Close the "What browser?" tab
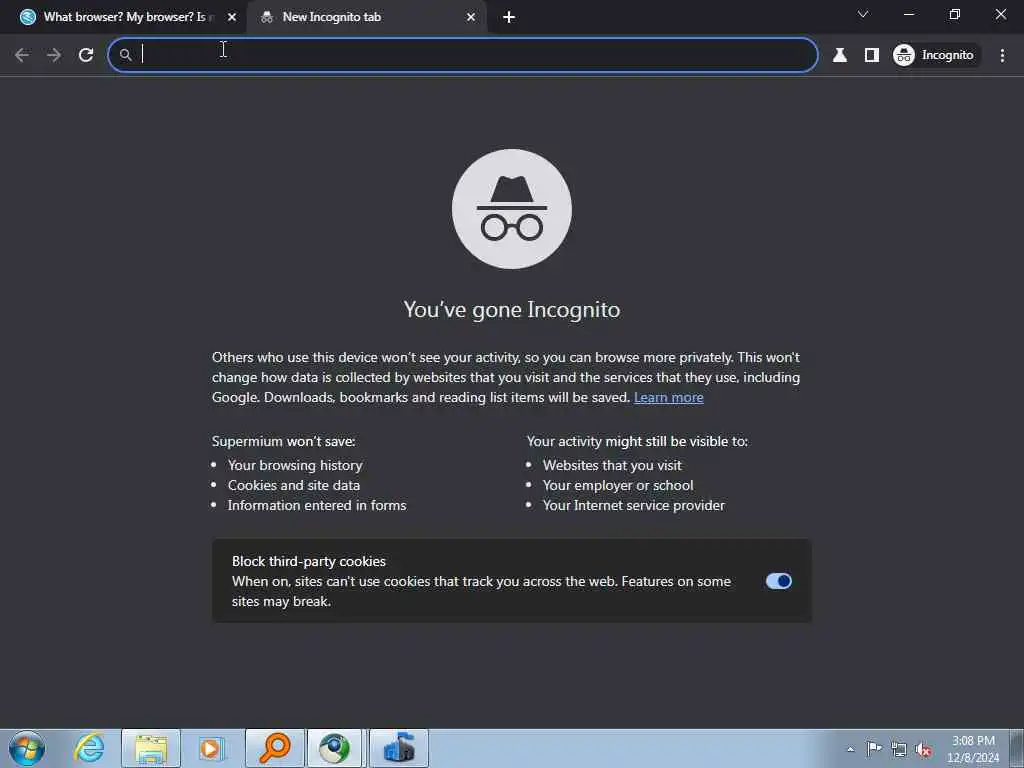Image resolution: width=1024 pixels, height=768 pixels. [232, 17]
